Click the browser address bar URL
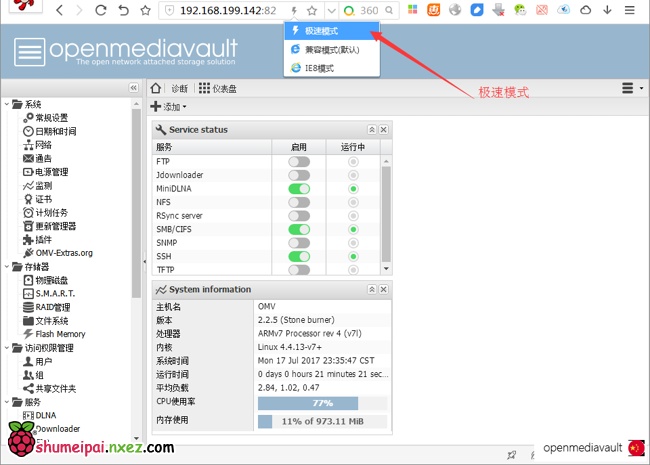Screen dimensions: 650x465 point(225,10)
